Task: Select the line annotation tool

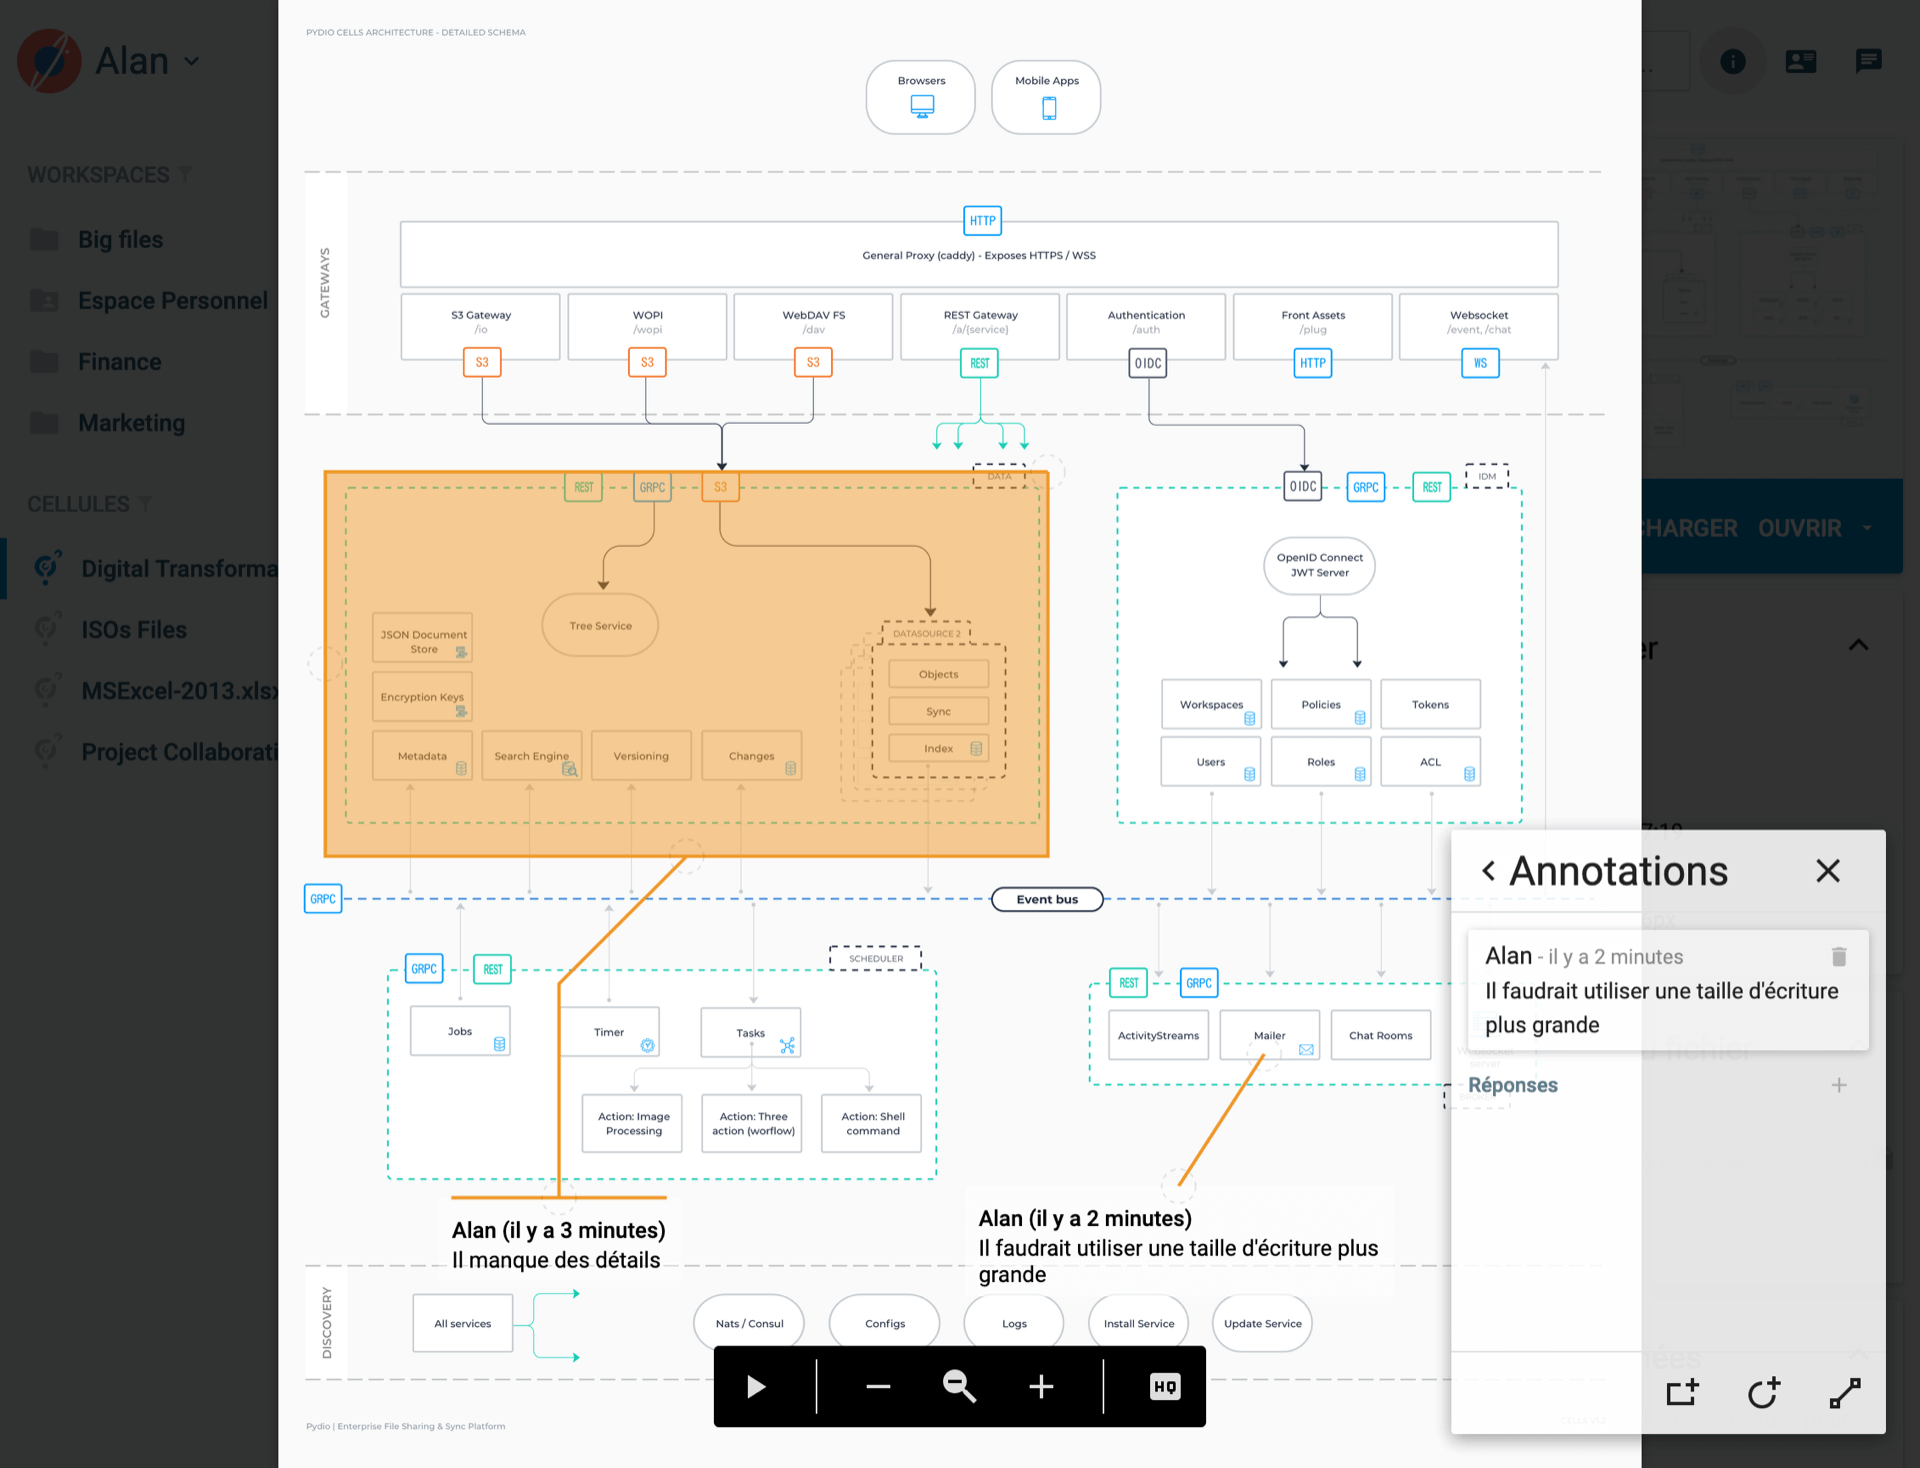Action: (1845, 1392)
